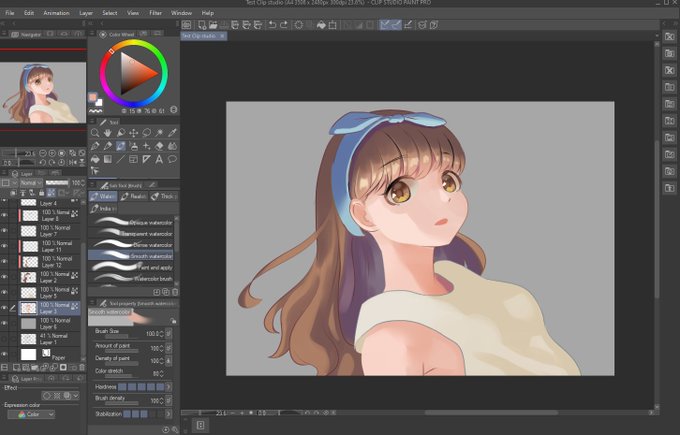The width and height of the screenshot is (680, 435).
Task: Select the Eraser tool
Action: pos(159,147)
